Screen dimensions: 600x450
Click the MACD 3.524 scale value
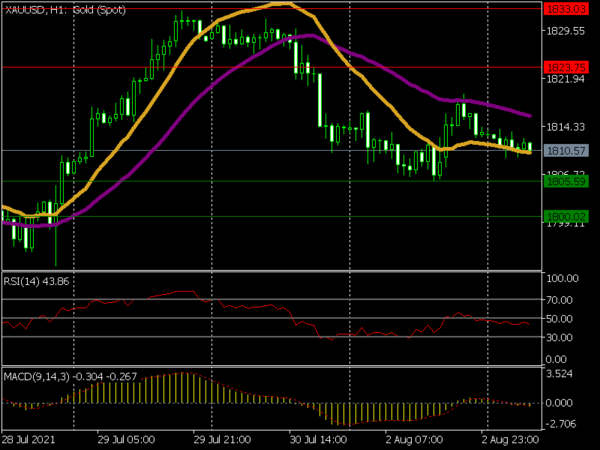(559, 373)
